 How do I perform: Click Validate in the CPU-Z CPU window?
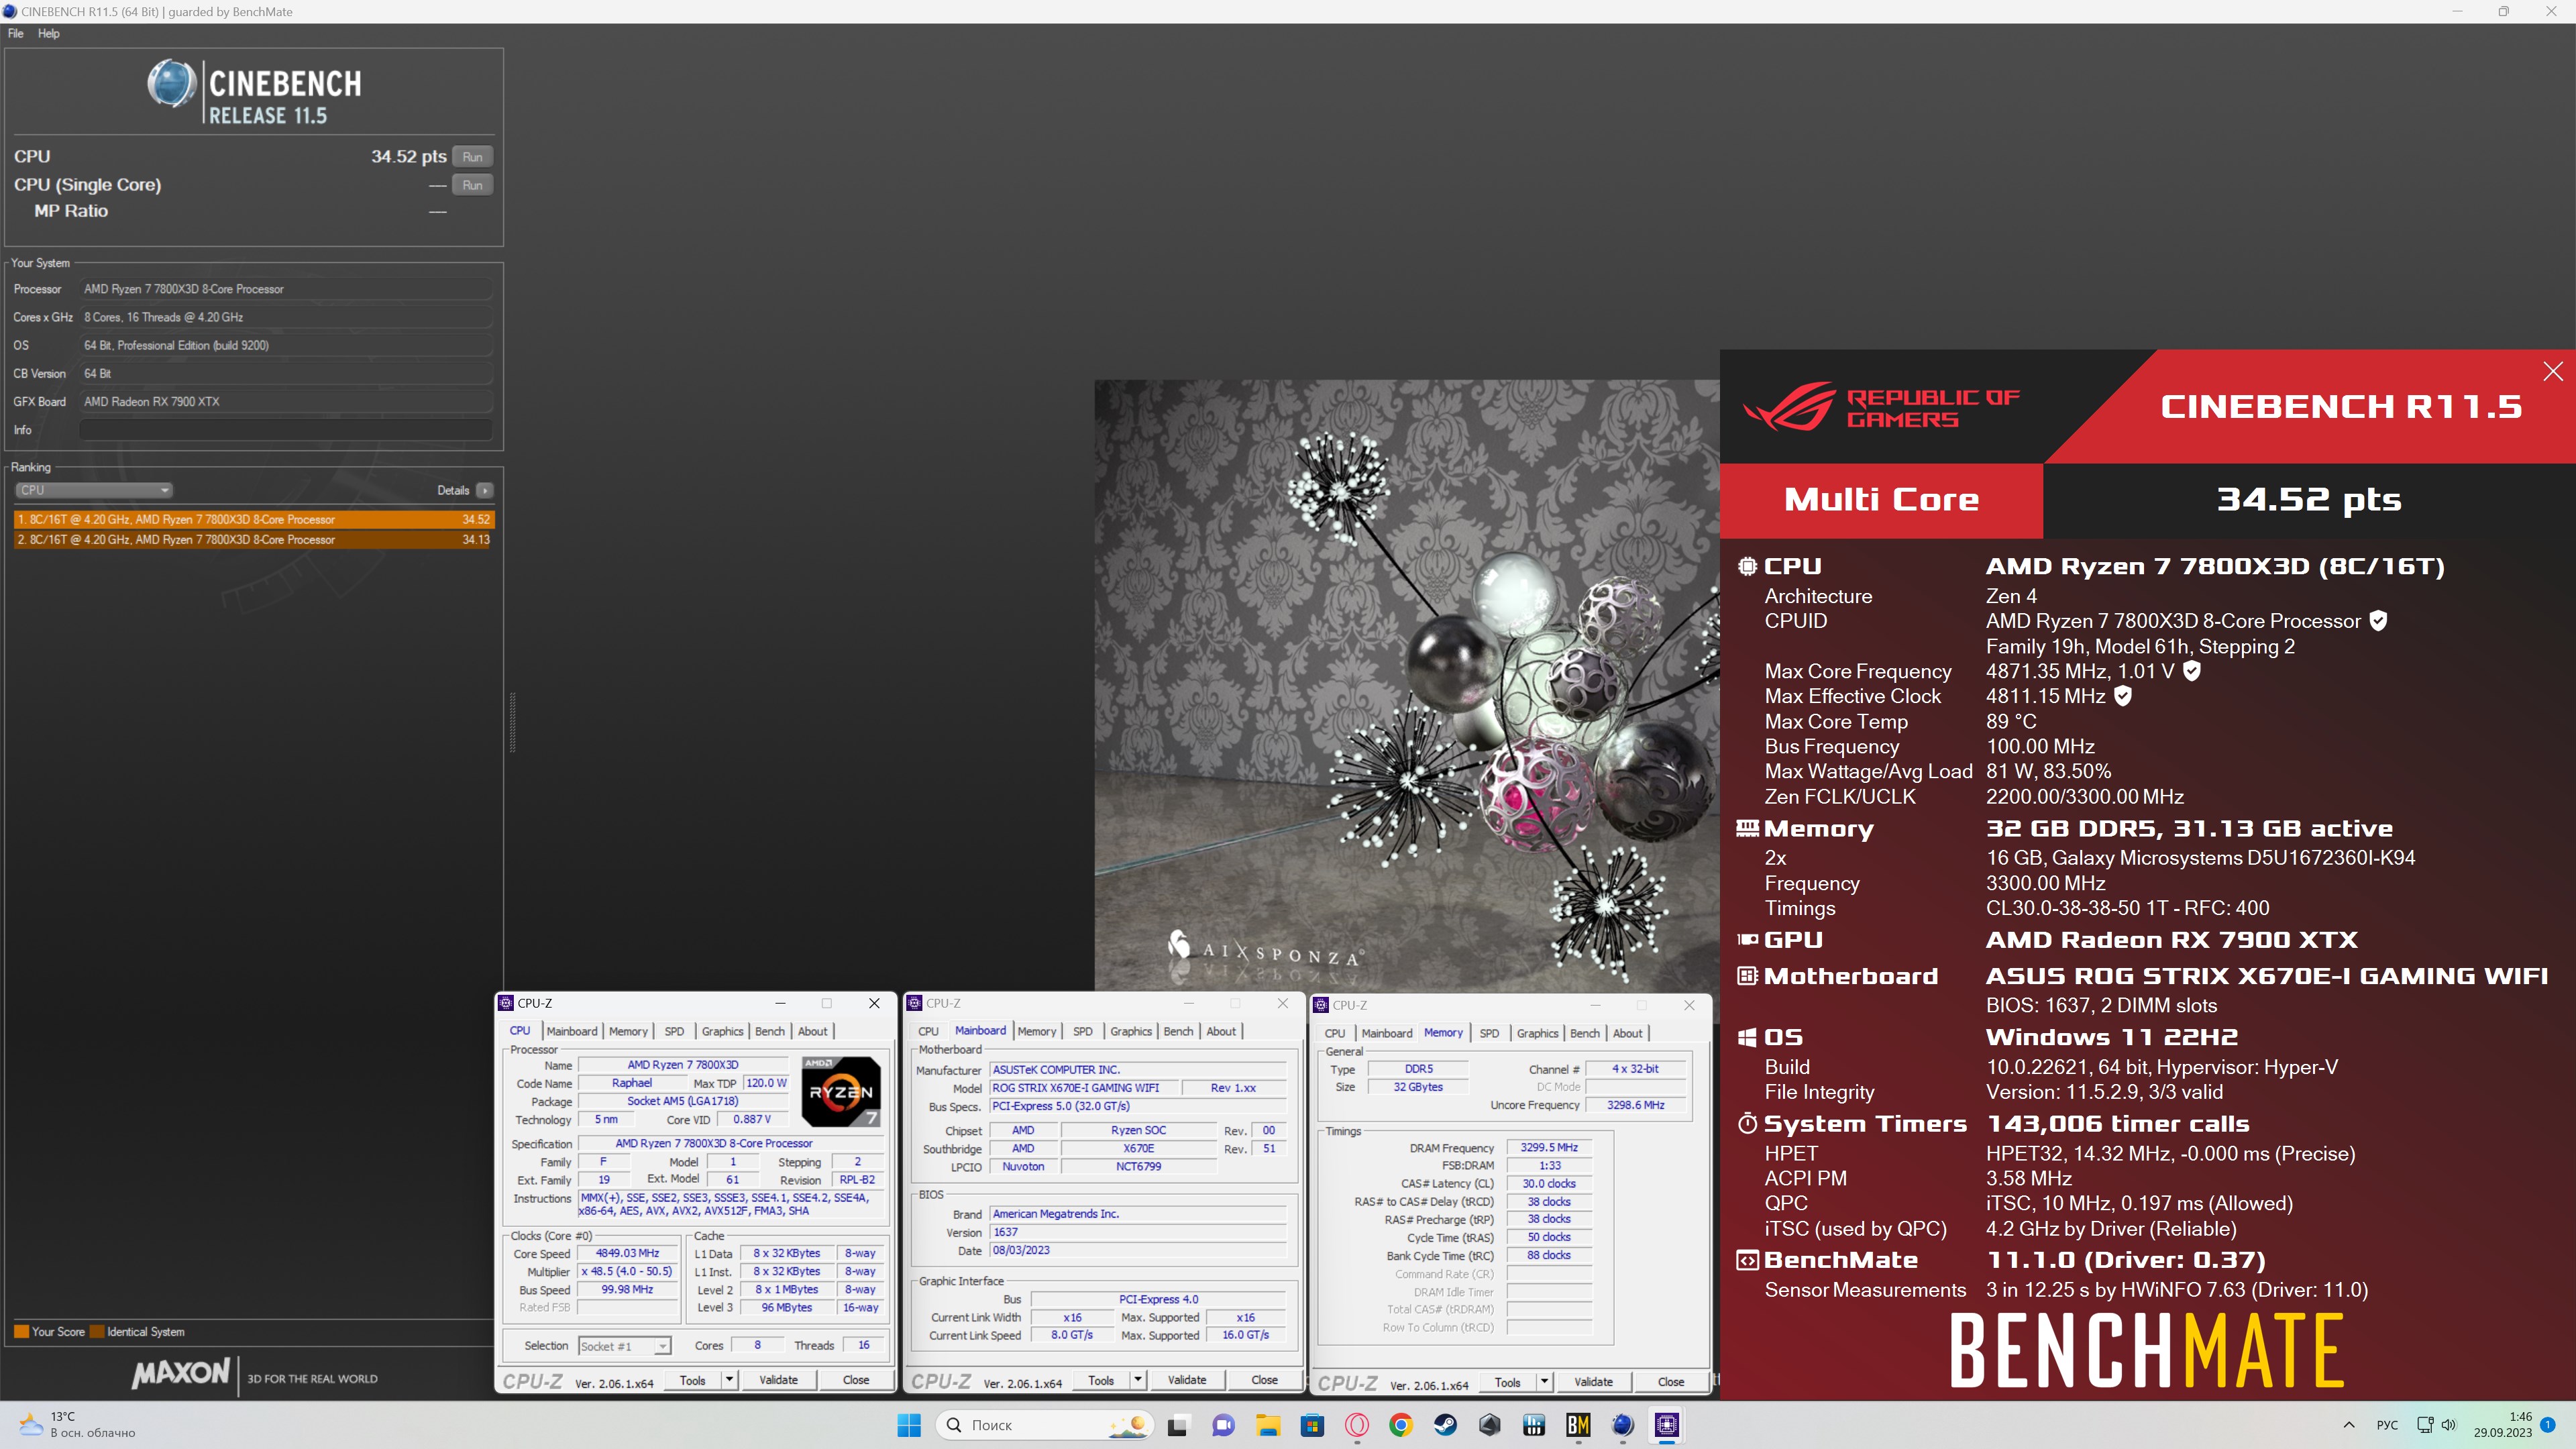tap(778, 1380)
